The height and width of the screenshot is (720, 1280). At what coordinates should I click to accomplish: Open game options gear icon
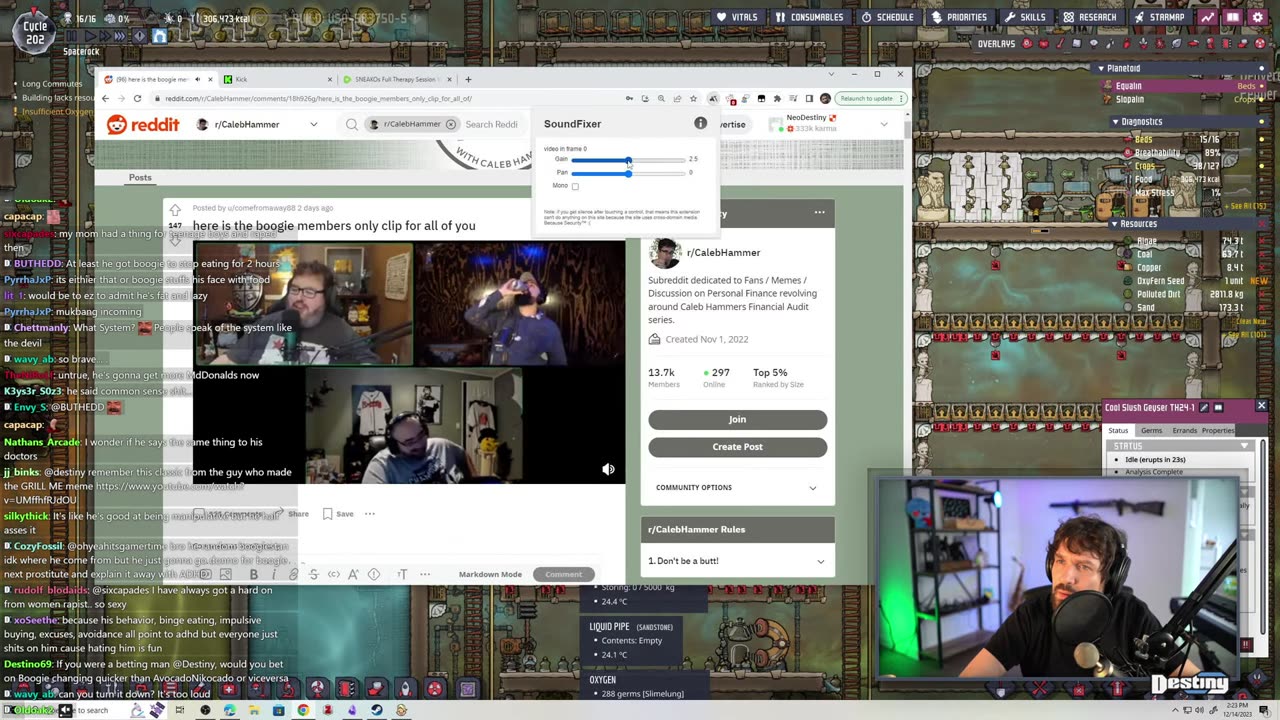1258,17
